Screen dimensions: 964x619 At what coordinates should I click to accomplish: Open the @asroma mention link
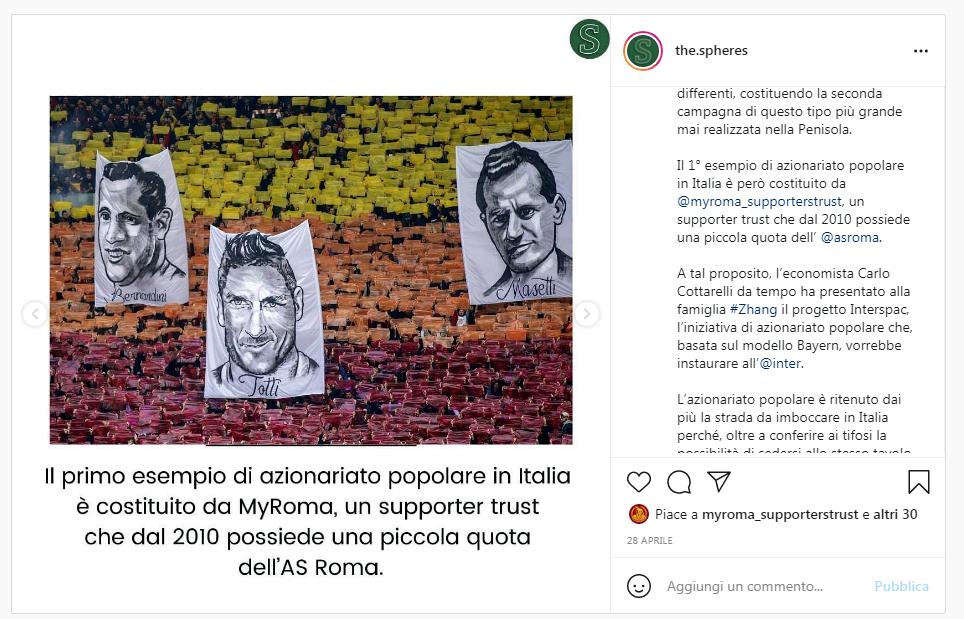[x=850, y=237]
